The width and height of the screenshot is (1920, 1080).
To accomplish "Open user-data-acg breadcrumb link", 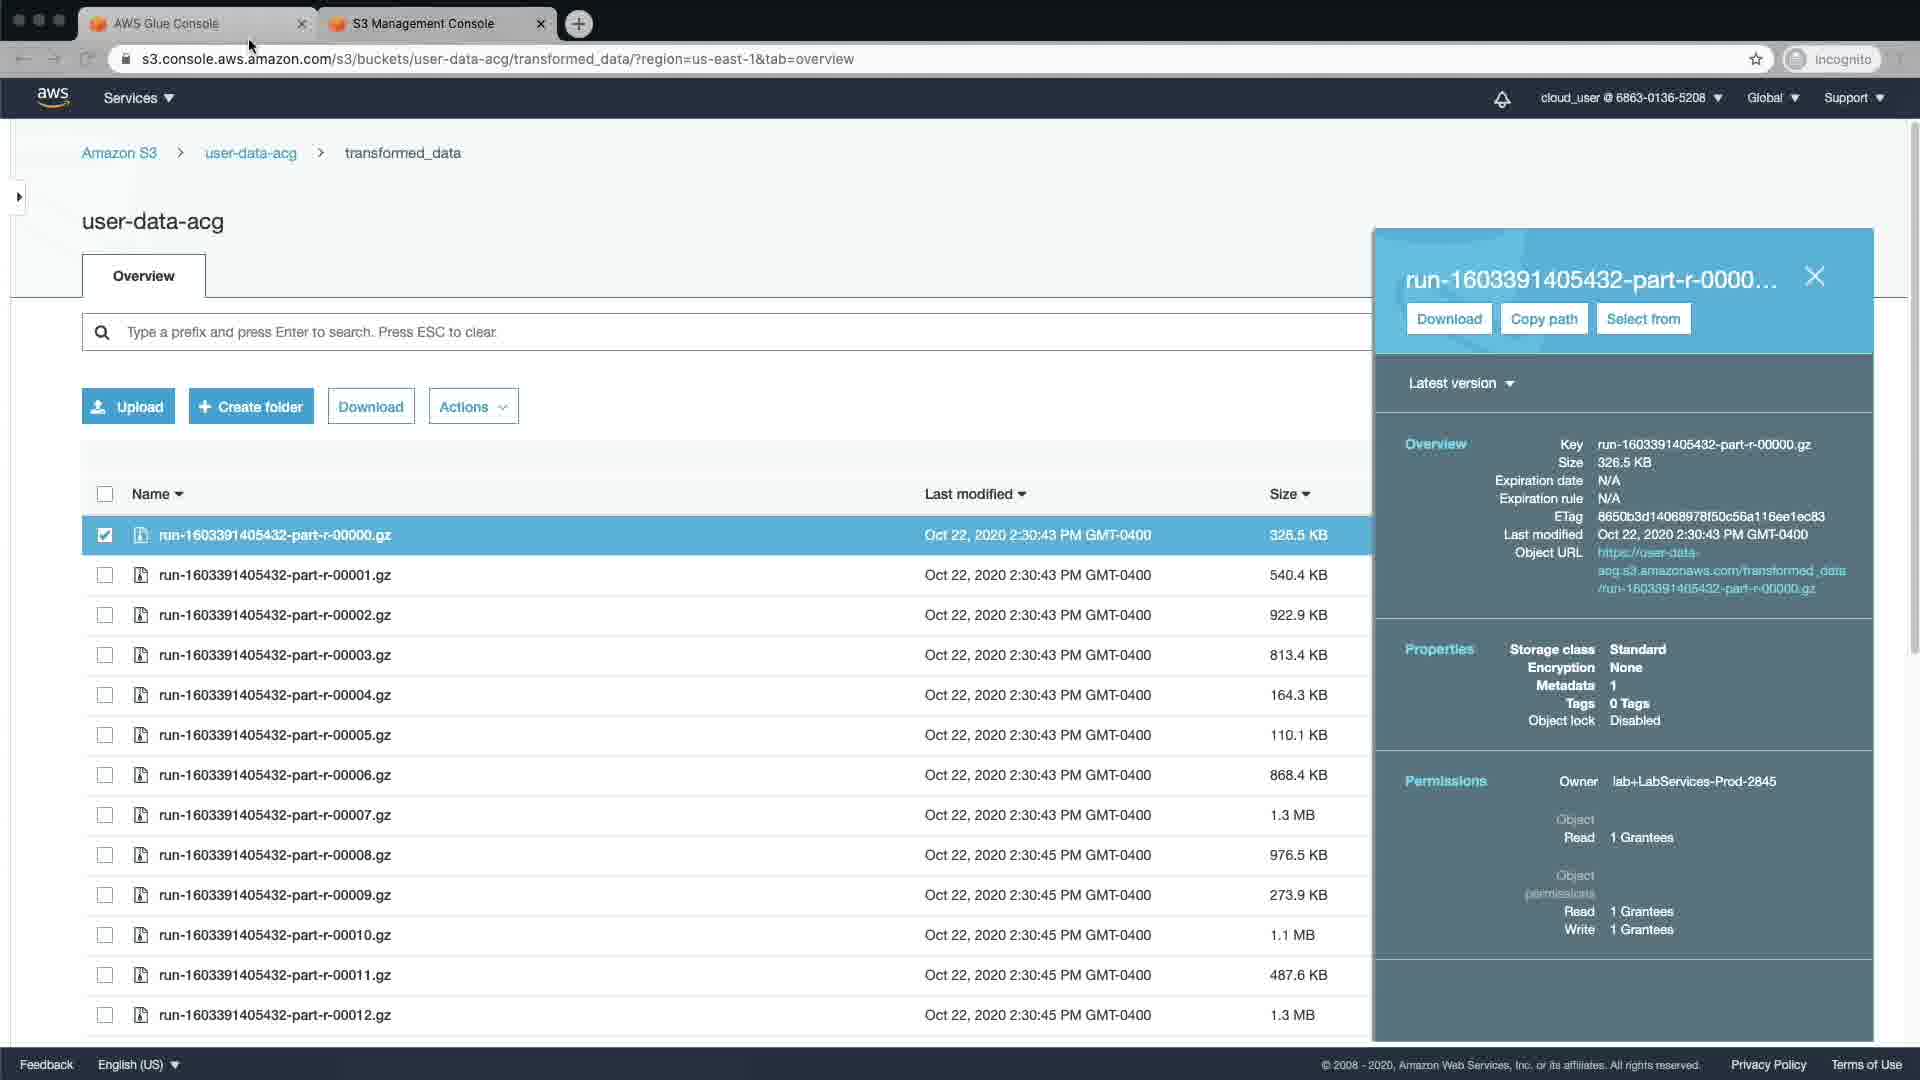I will pyautogui.click(x=250, y=153).
